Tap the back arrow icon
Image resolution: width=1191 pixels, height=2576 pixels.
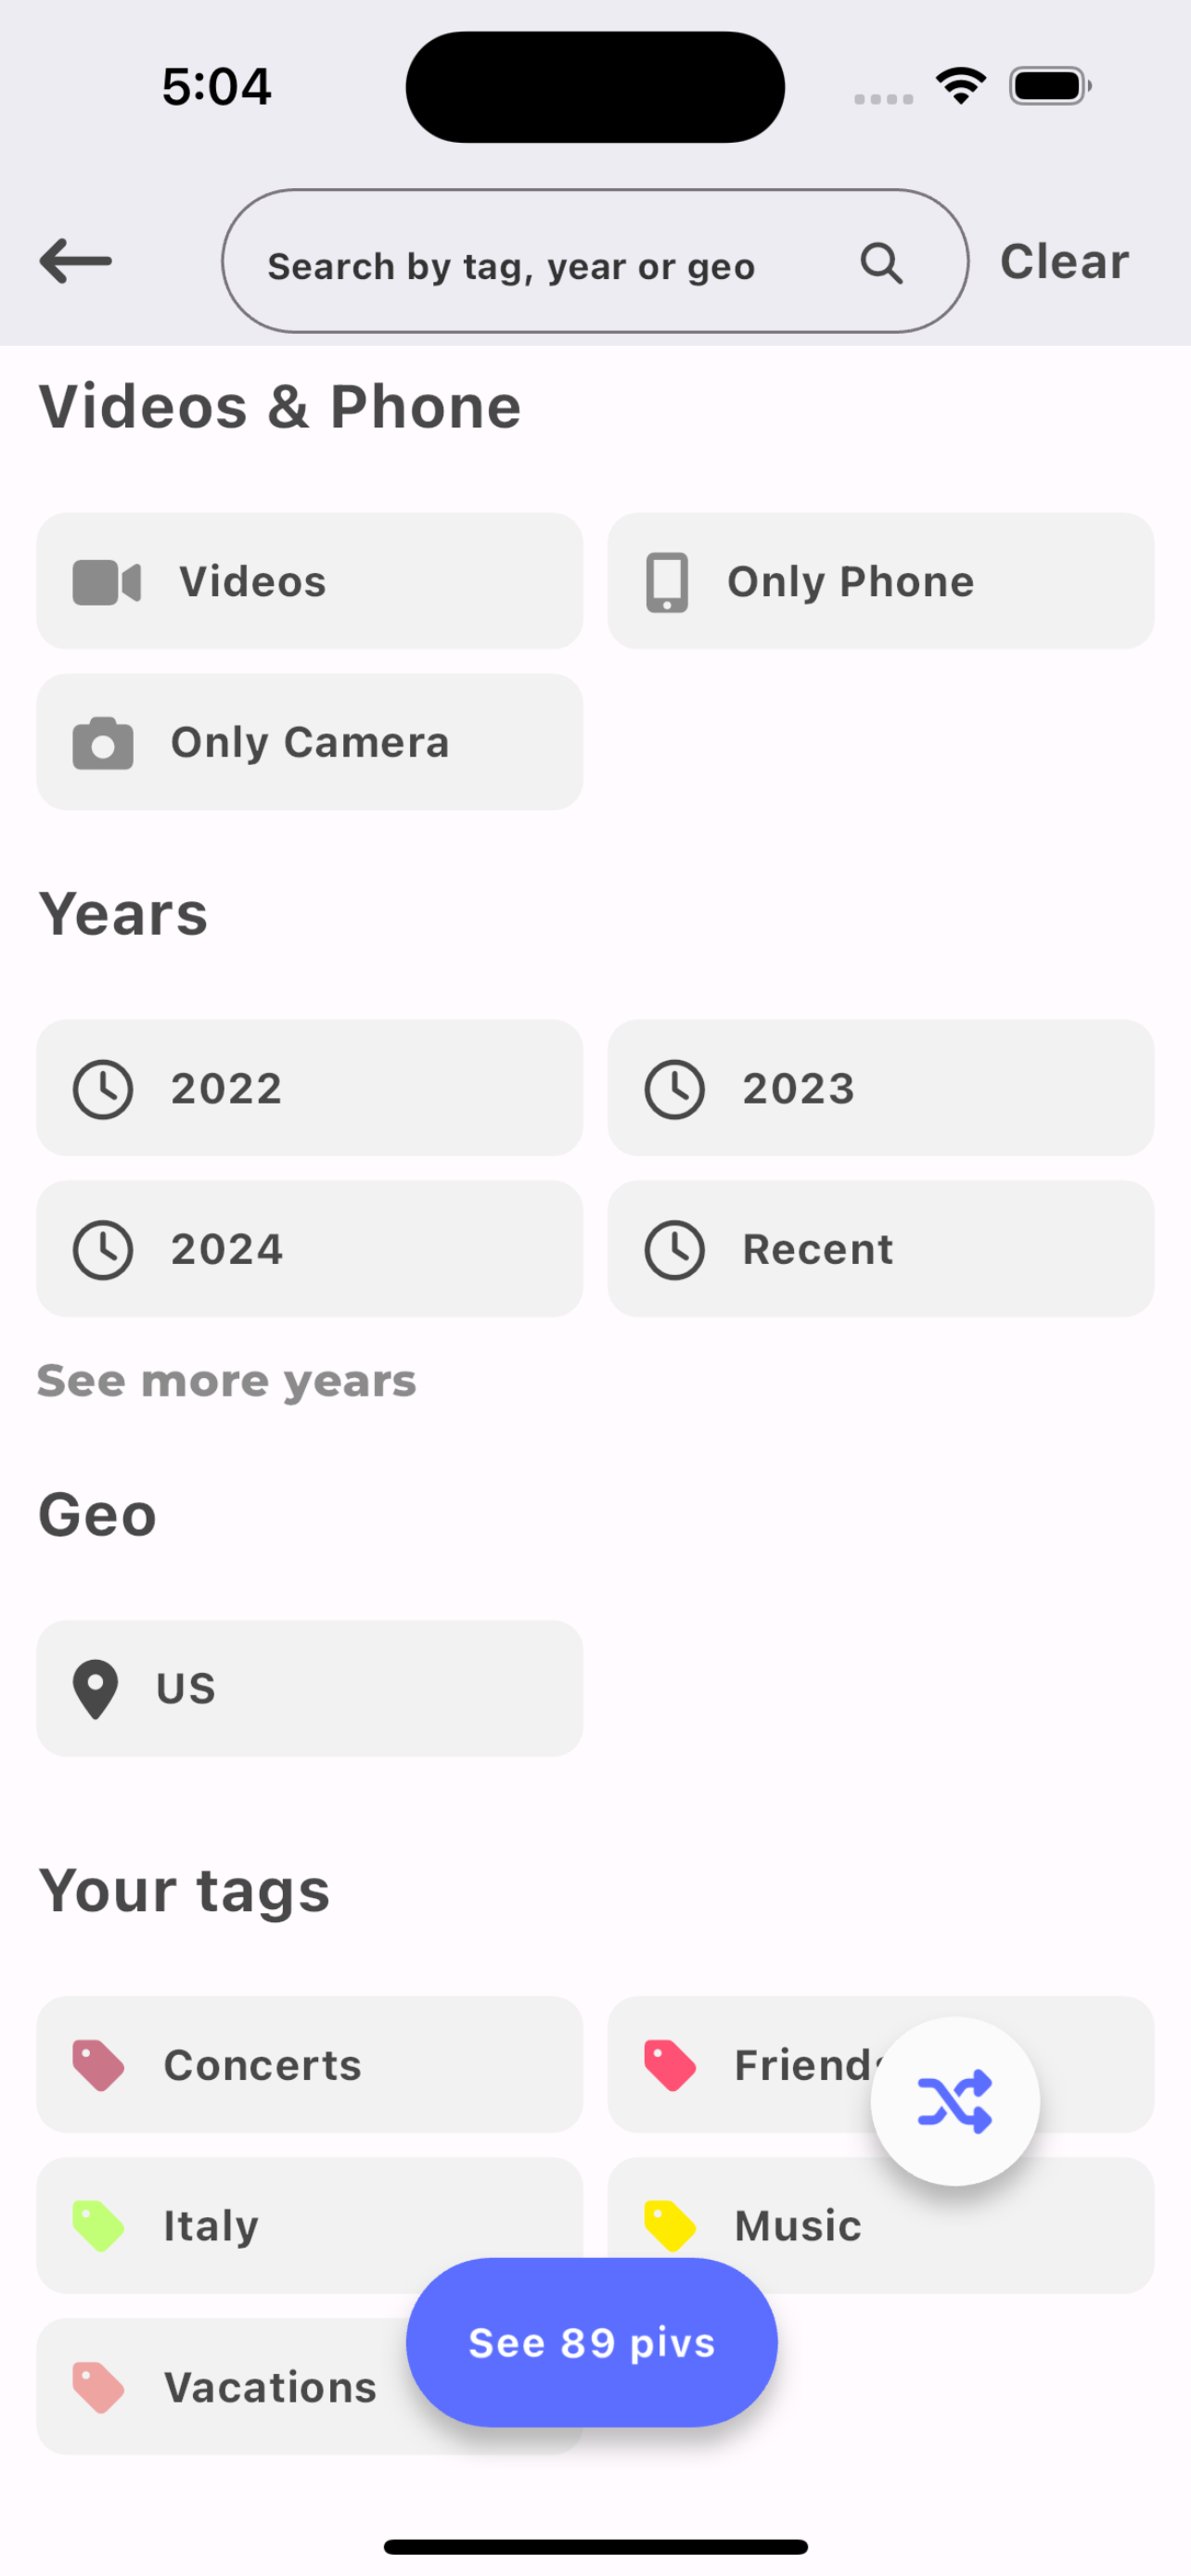(x=76, y=261)
